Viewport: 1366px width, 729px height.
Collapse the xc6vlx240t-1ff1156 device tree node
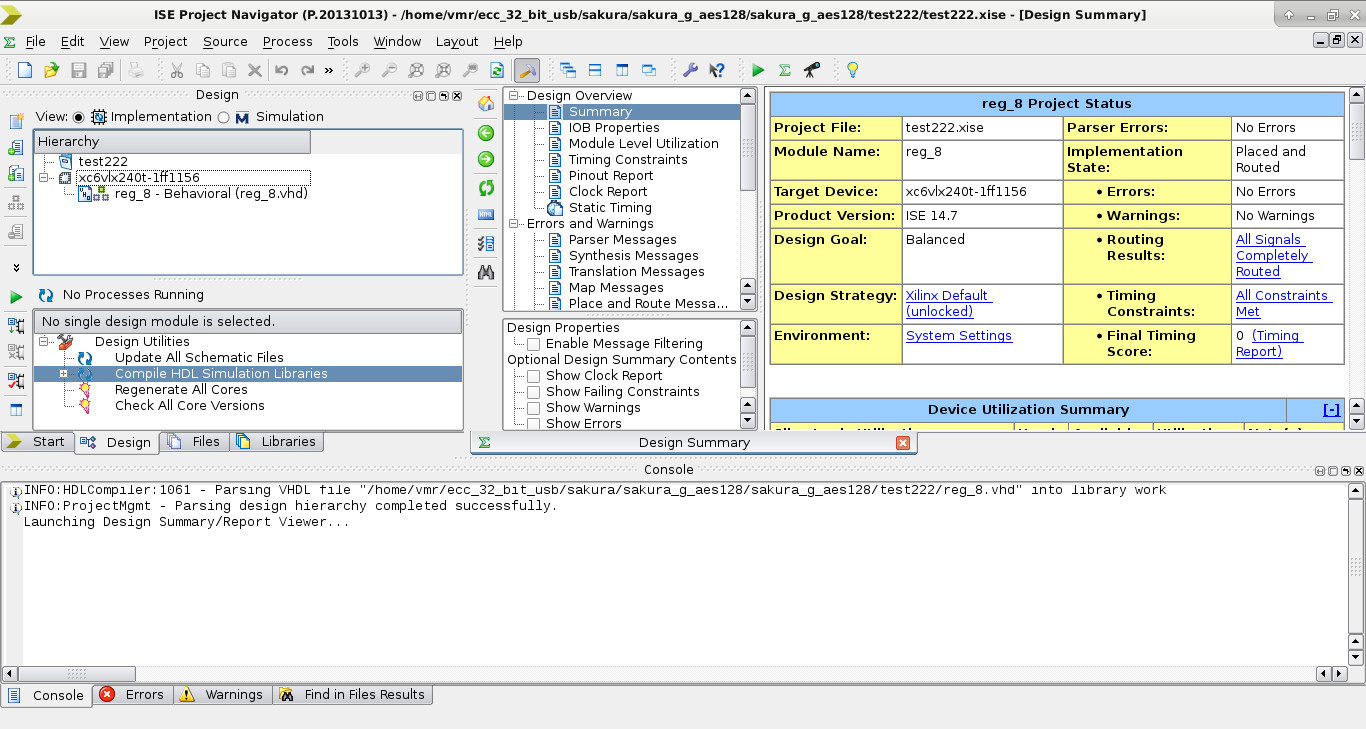point(44,178)
